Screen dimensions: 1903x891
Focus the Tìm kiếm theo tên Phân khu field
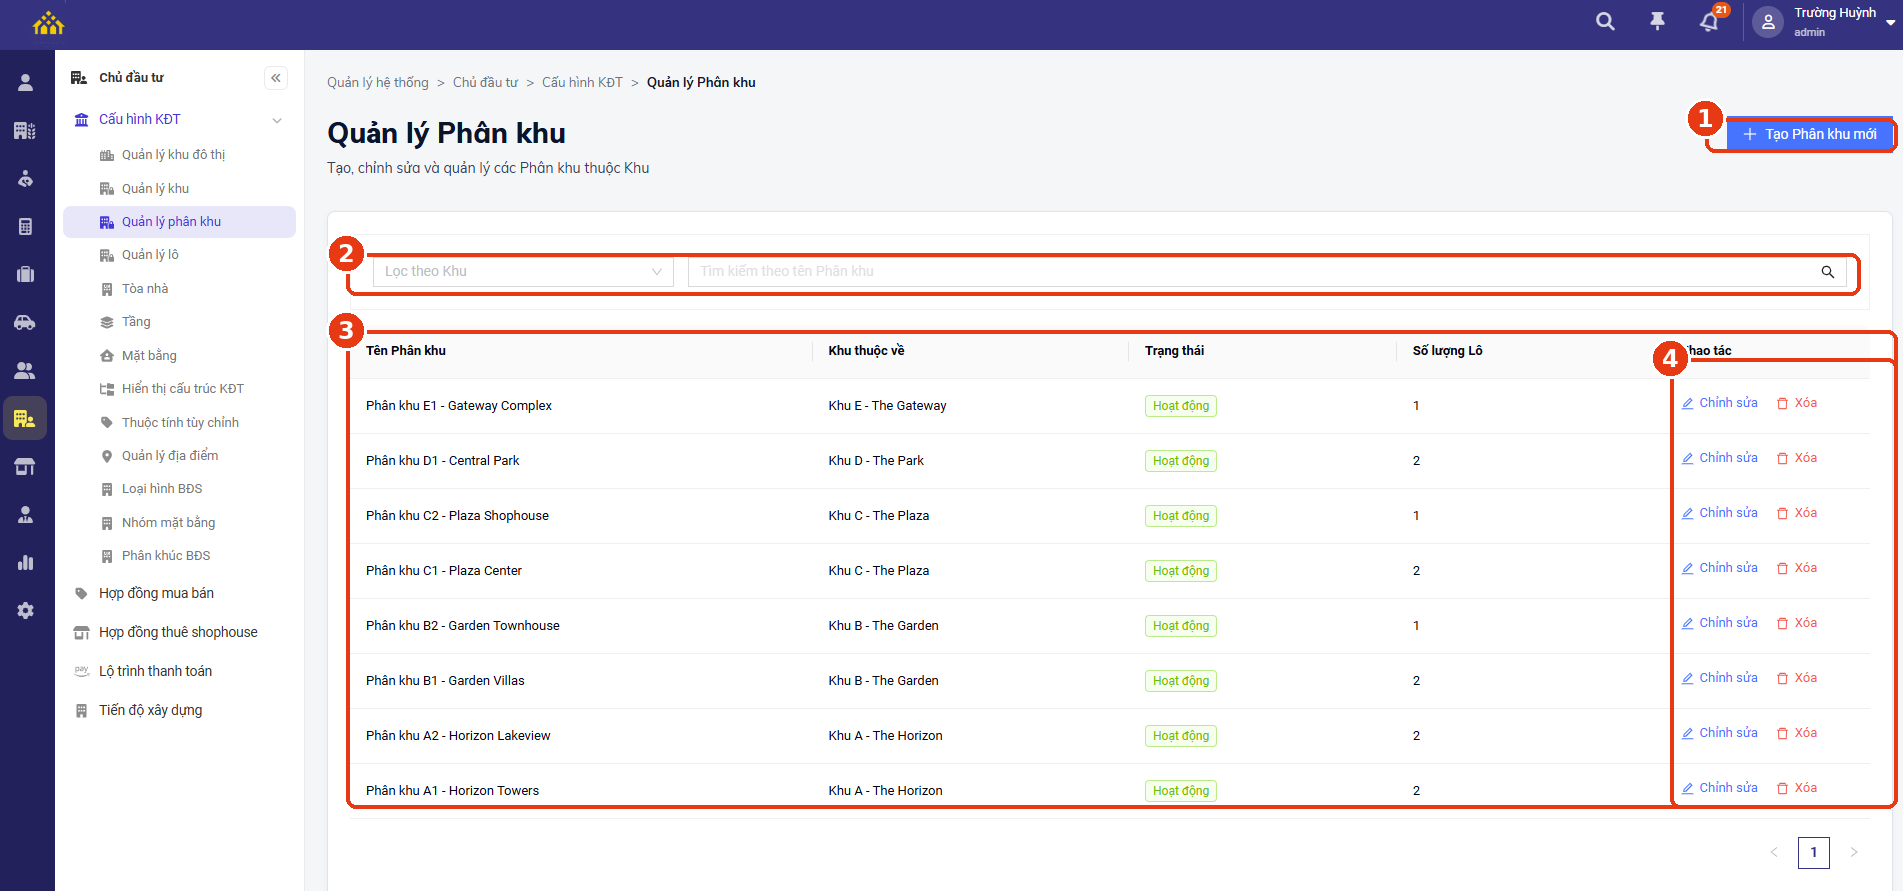[x=1250, y=272]
